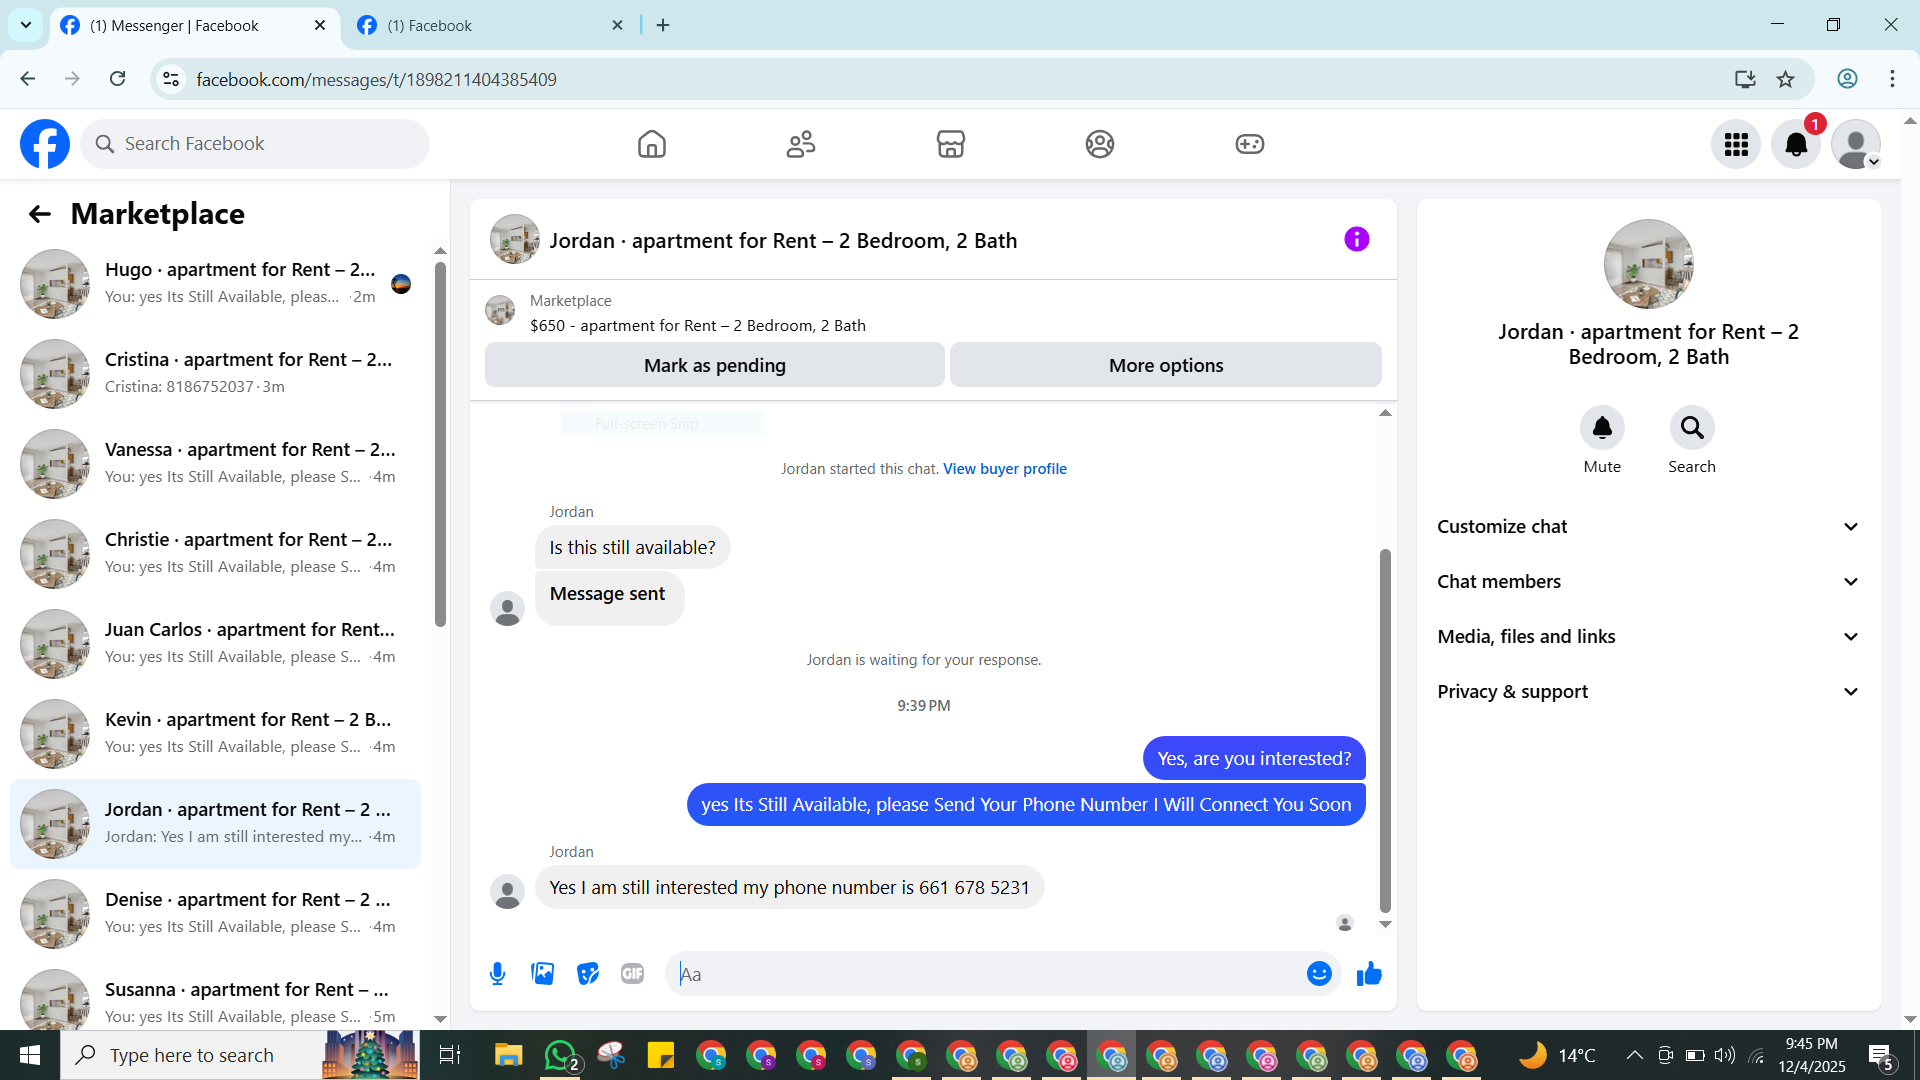Open the Gaming icon in navbar
This screenshot has height=1080, width=1920.
(x=1249, y=144)
